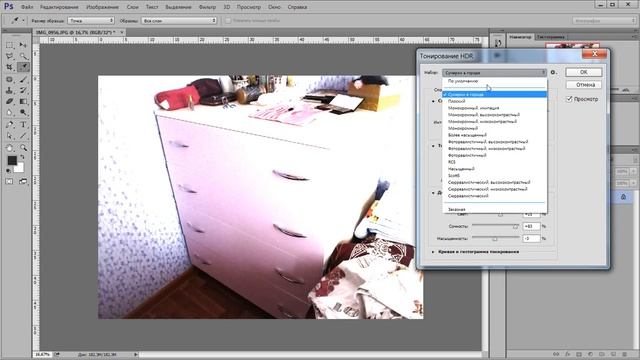Image resolution: width=640 pixels, height=360 pixels.
Task: Click Отмена to cancel HDR toning
Action: [x=583, y=85]
